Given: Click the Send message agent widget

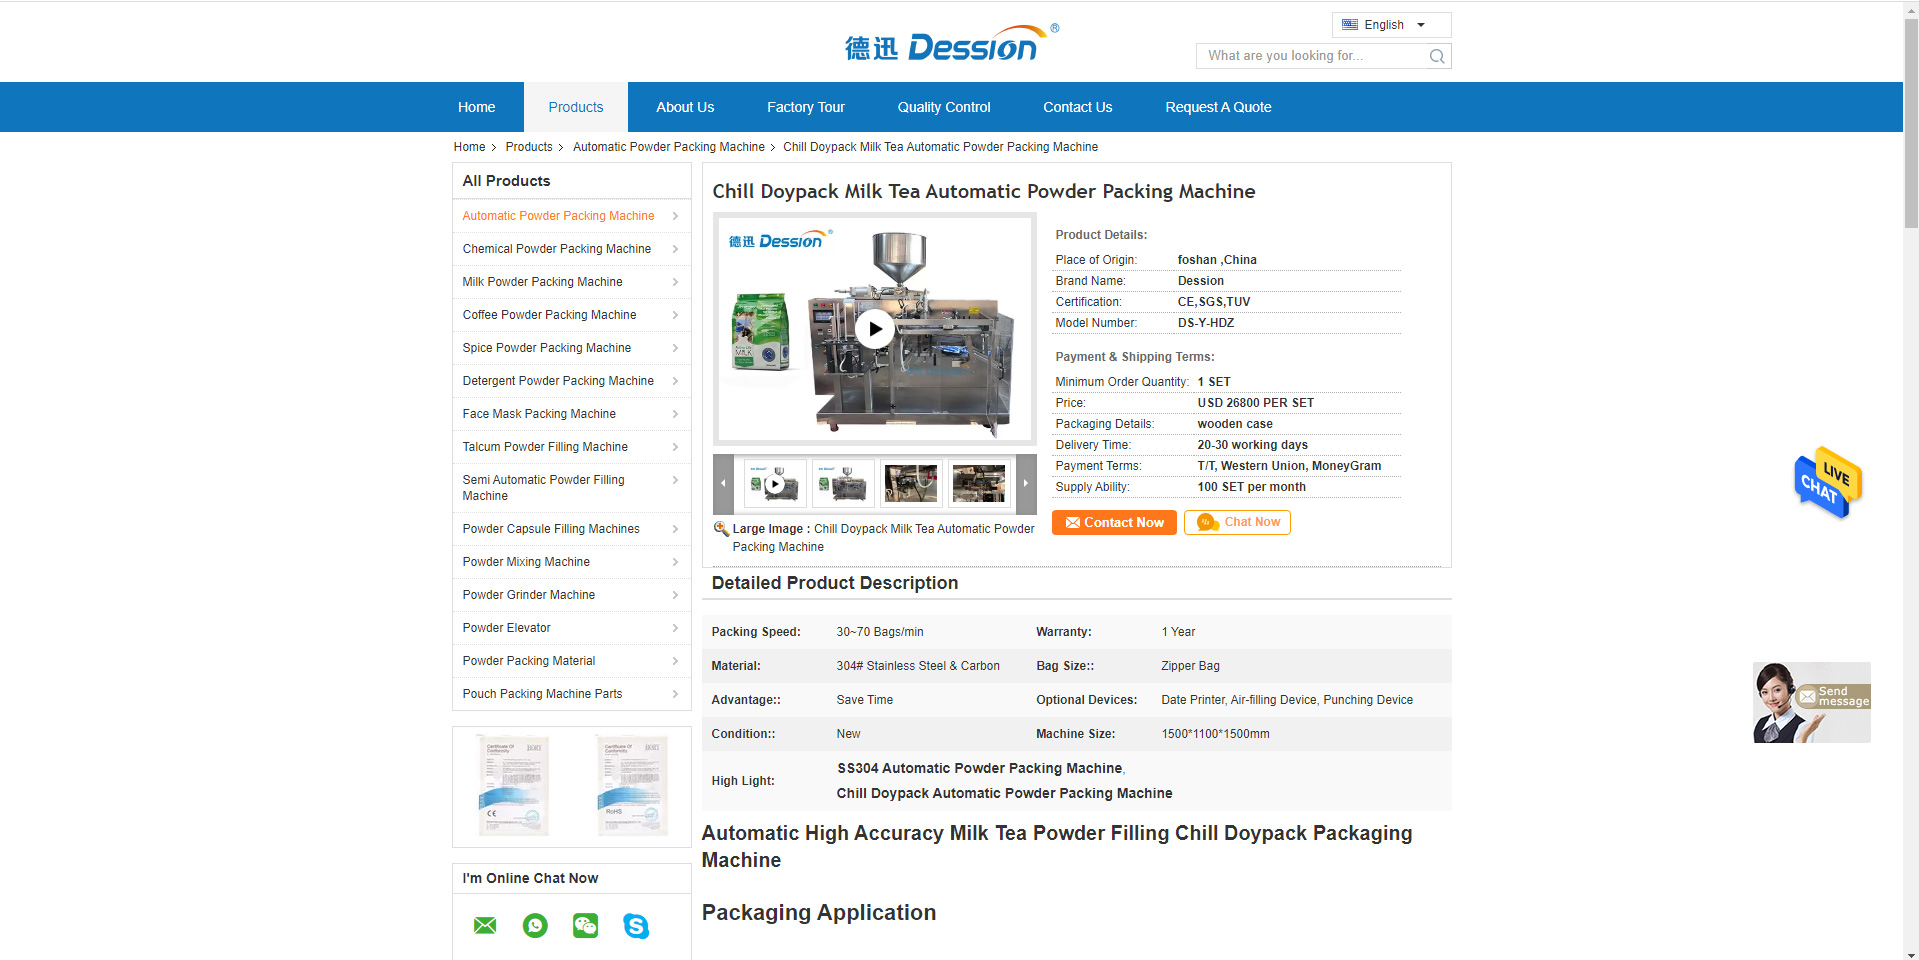Looking at the screenshot, I should [x=1811, y=702].
